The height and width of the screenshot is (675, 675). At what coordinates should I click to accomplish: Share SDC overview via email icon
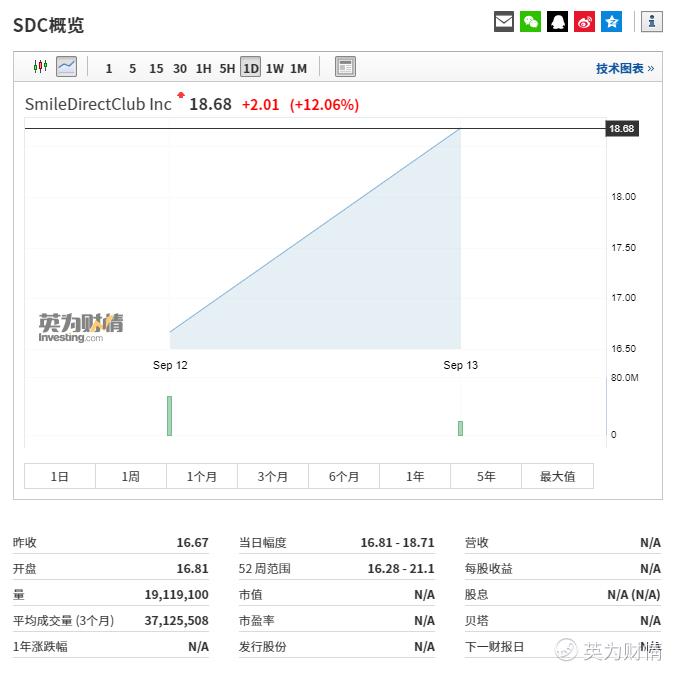pos(504,22)
